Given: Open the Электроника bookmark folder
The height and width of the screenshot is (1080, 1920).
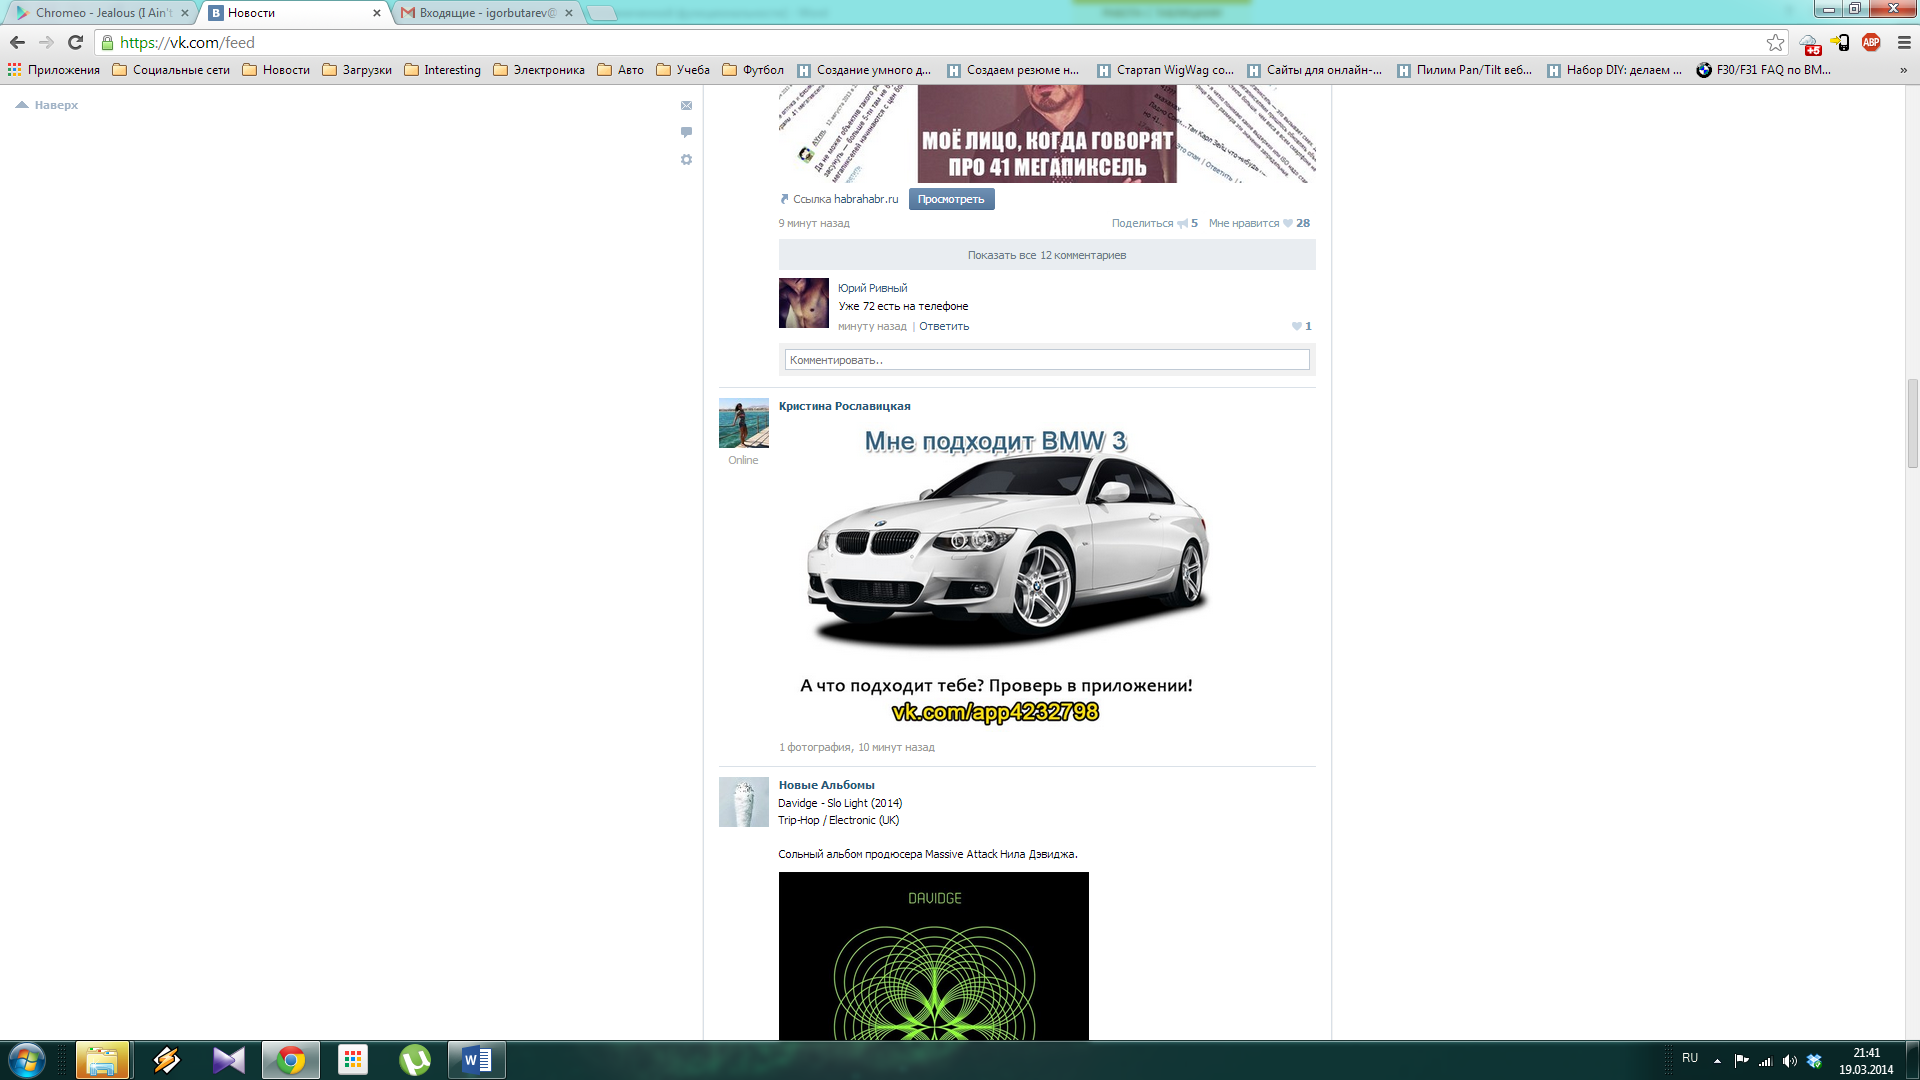Looking at the screenshot, I should (x=539, y=70).
